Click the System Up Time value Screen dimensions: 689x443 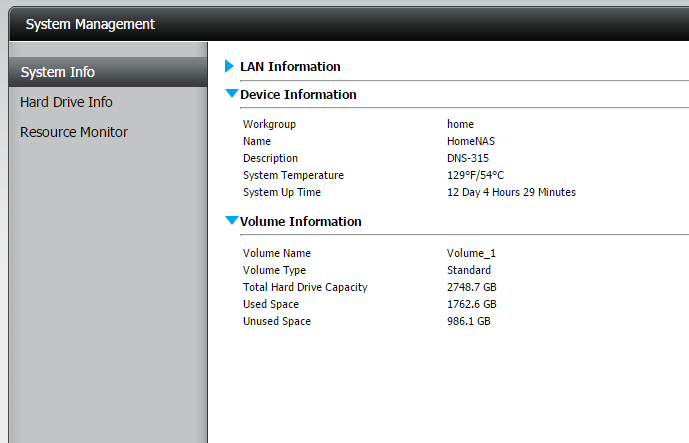coord(511,192)
